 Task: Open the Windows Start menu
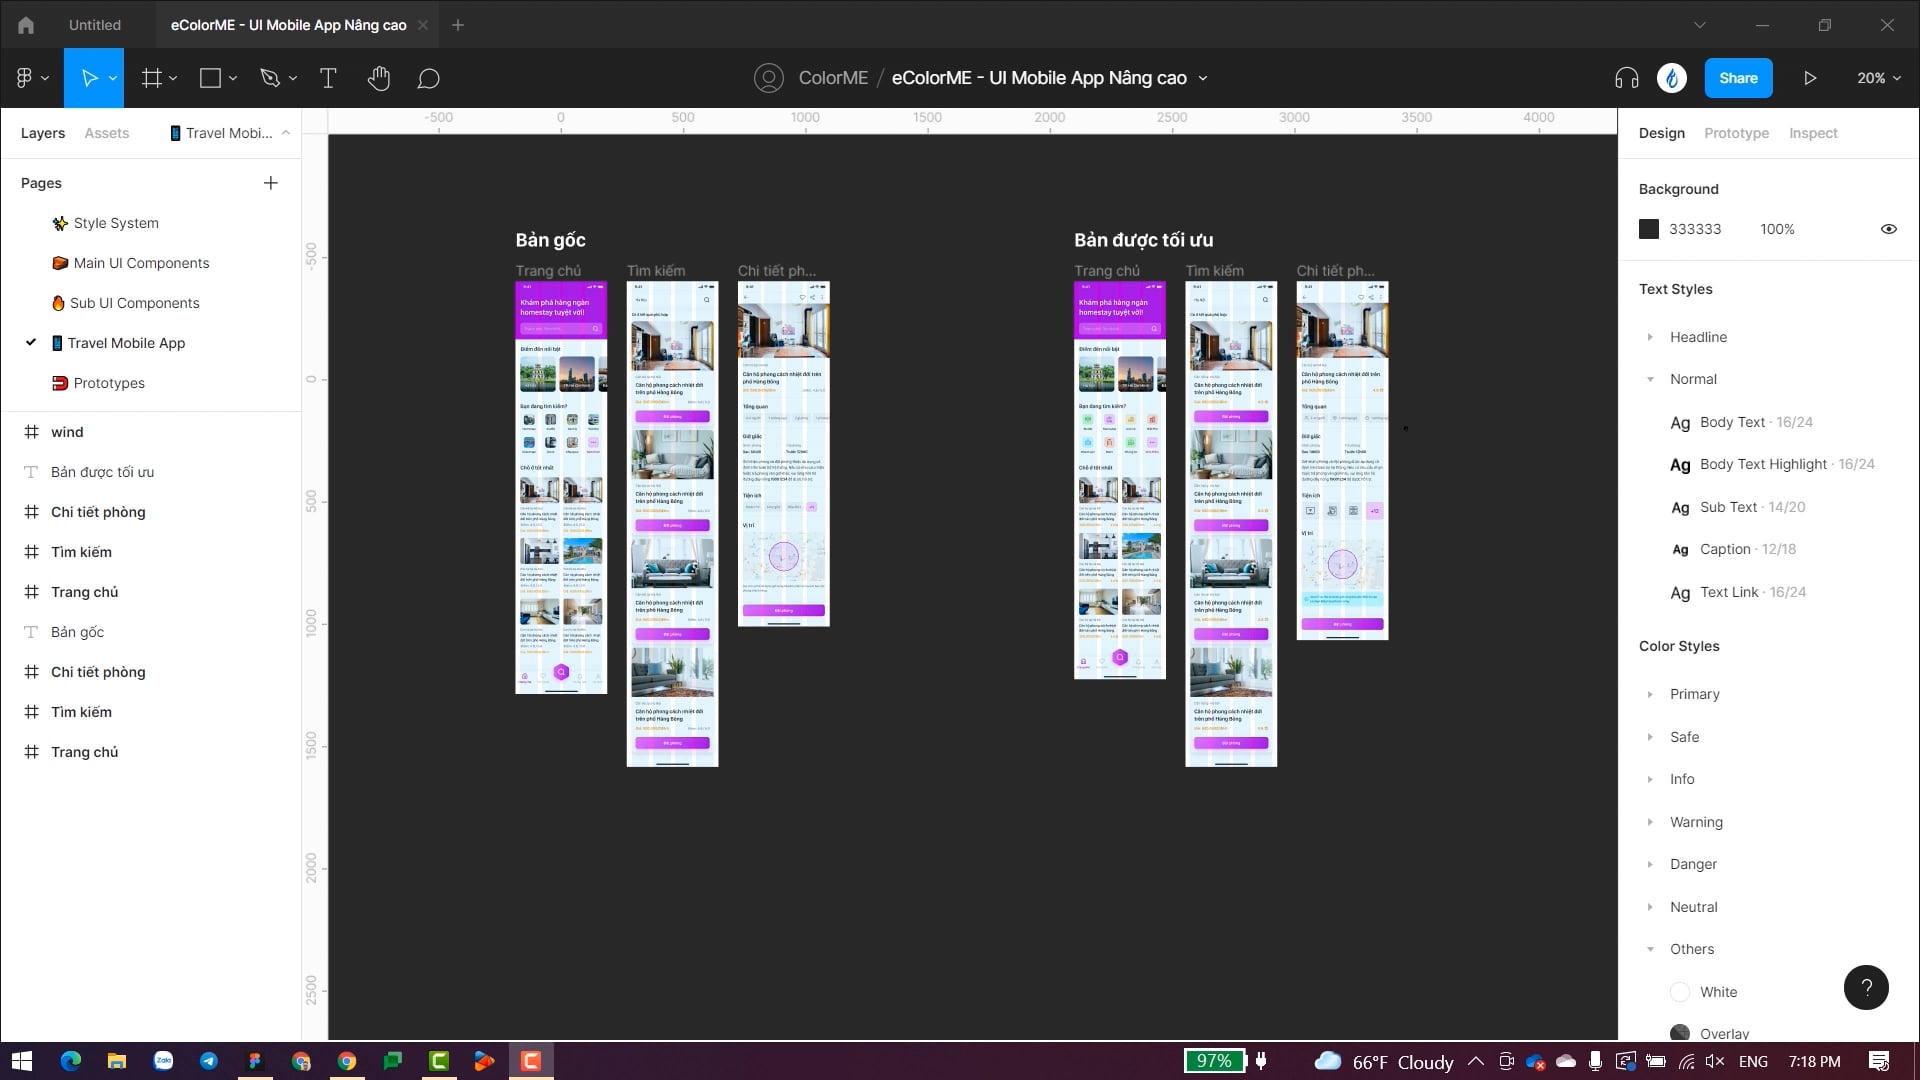click(x=22, y=1061)
